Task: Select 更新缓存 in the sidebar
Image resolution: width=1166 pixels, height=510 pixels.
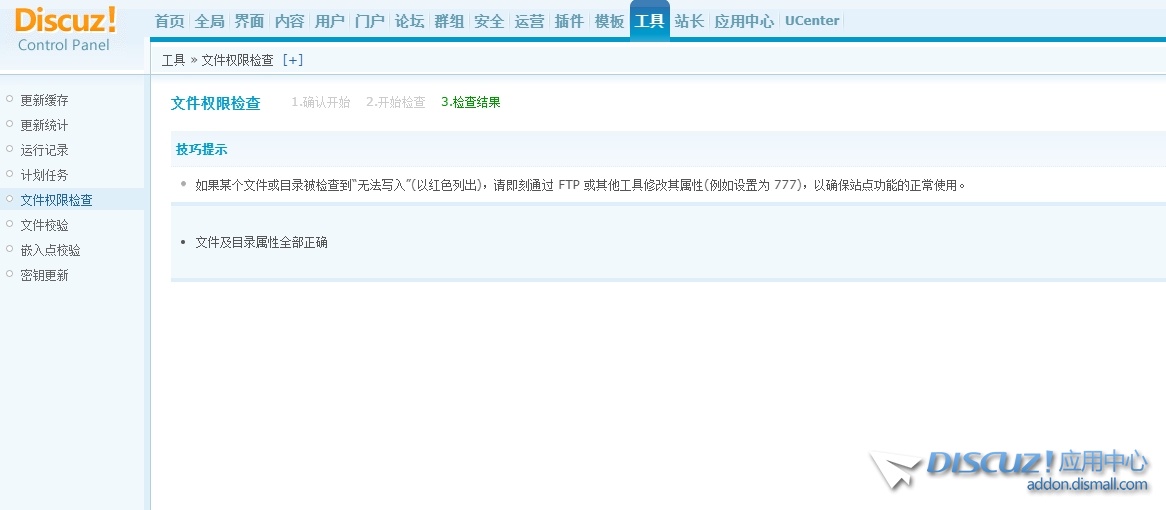Action: click(x=44, y=100)
